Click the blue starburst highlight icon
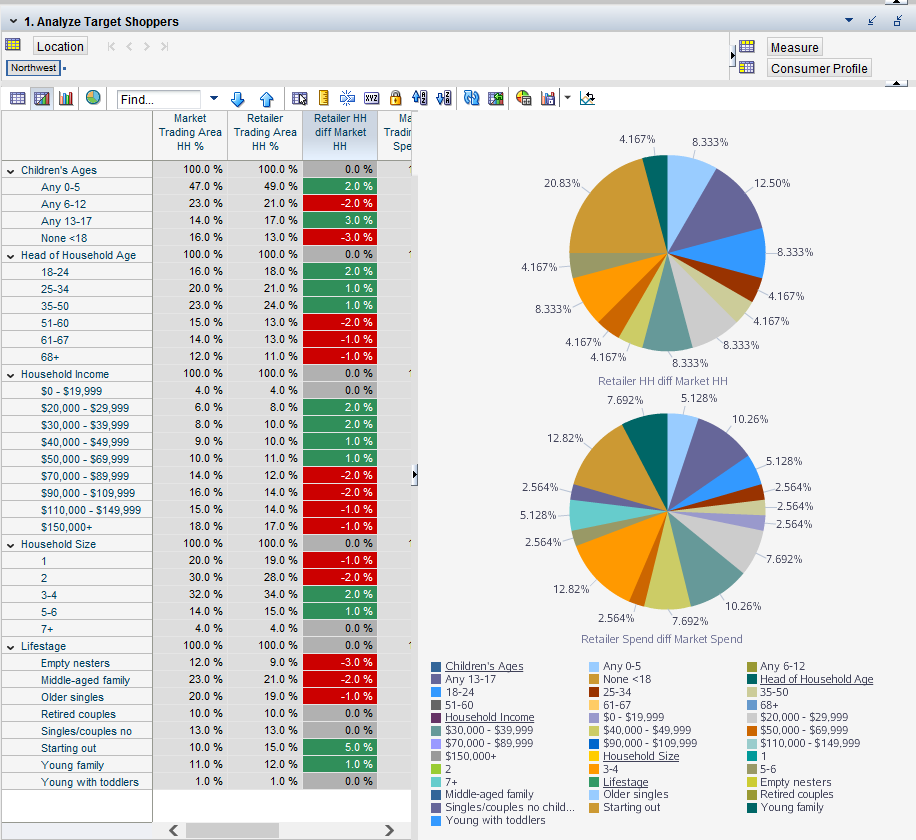This screenshot has width=916, height=840. click(347, 98)
